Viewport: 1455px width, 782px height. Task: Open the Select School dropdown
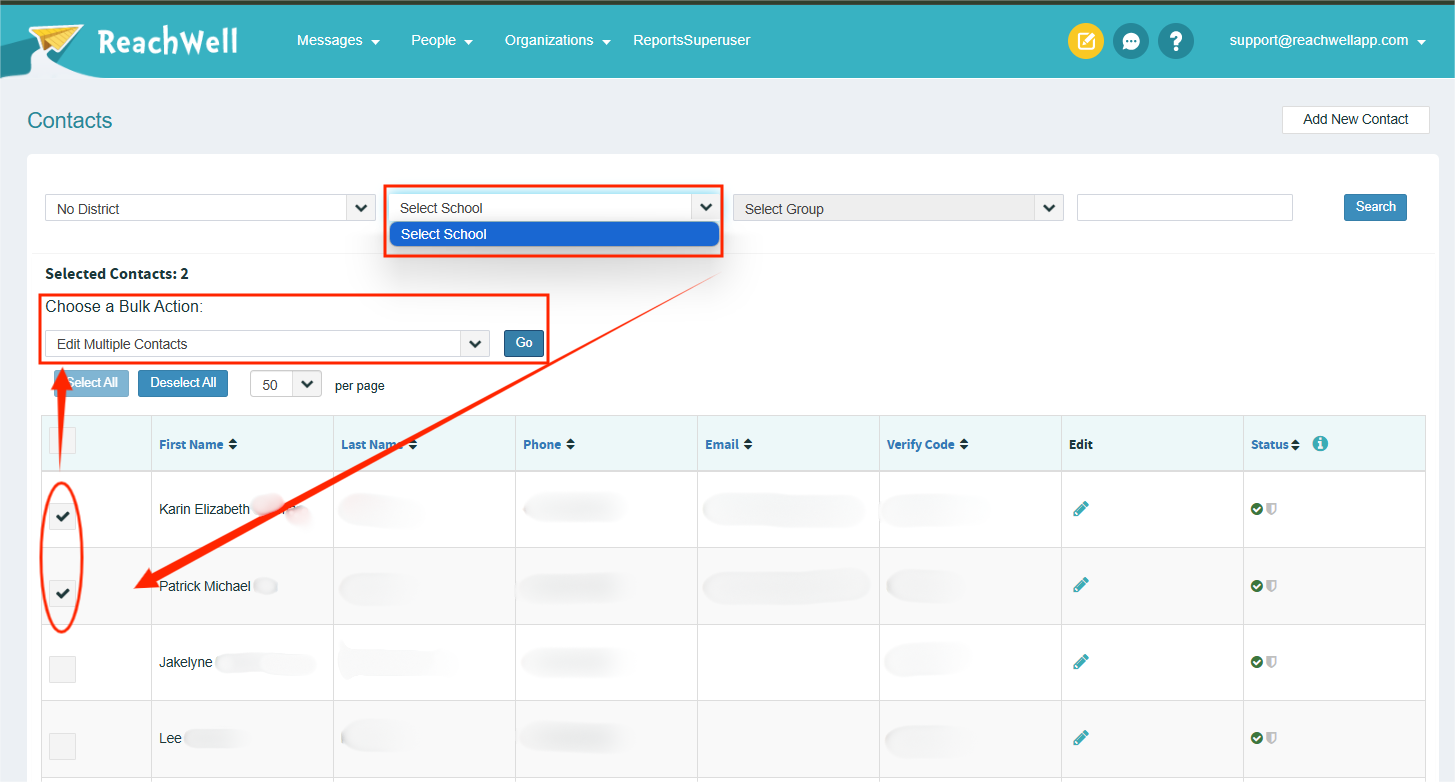tap(554, 207)
